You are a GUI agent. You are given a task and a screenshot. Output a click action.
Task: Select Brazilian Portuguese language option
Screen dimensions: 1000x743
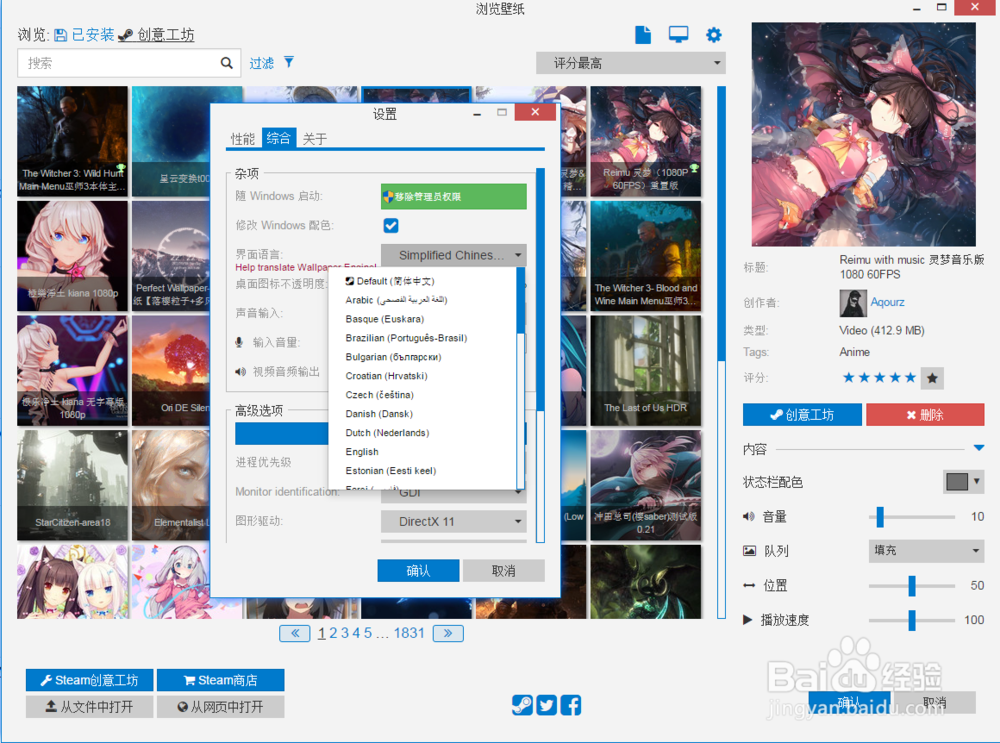coord(422,338)
